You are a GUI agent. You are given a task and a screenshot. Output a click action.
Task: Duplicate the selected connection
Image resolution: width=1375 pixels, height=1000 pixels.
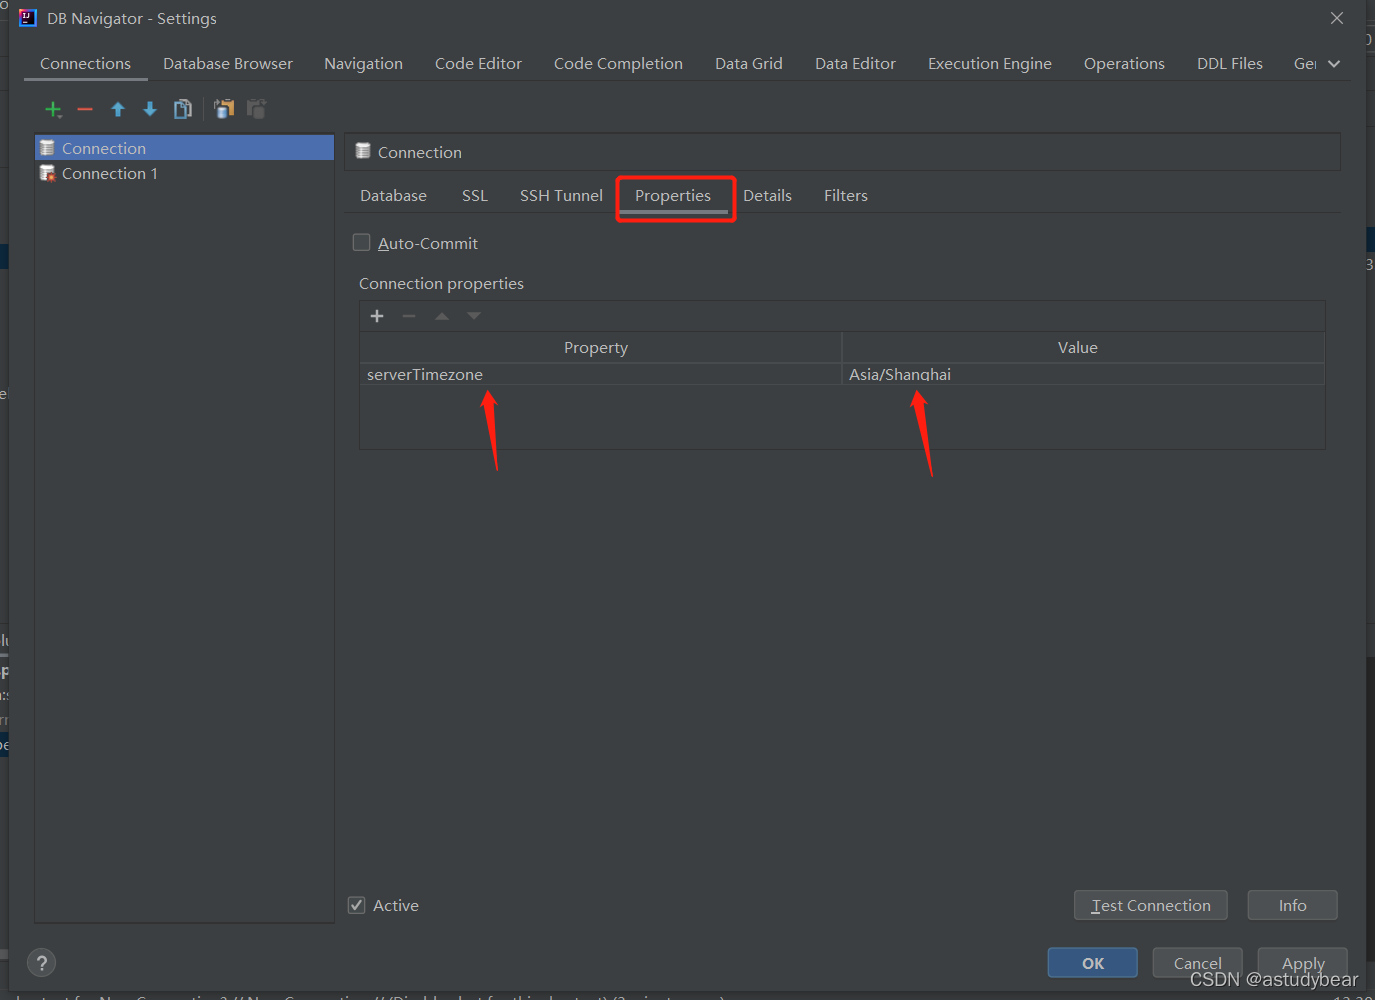point(182,109)
